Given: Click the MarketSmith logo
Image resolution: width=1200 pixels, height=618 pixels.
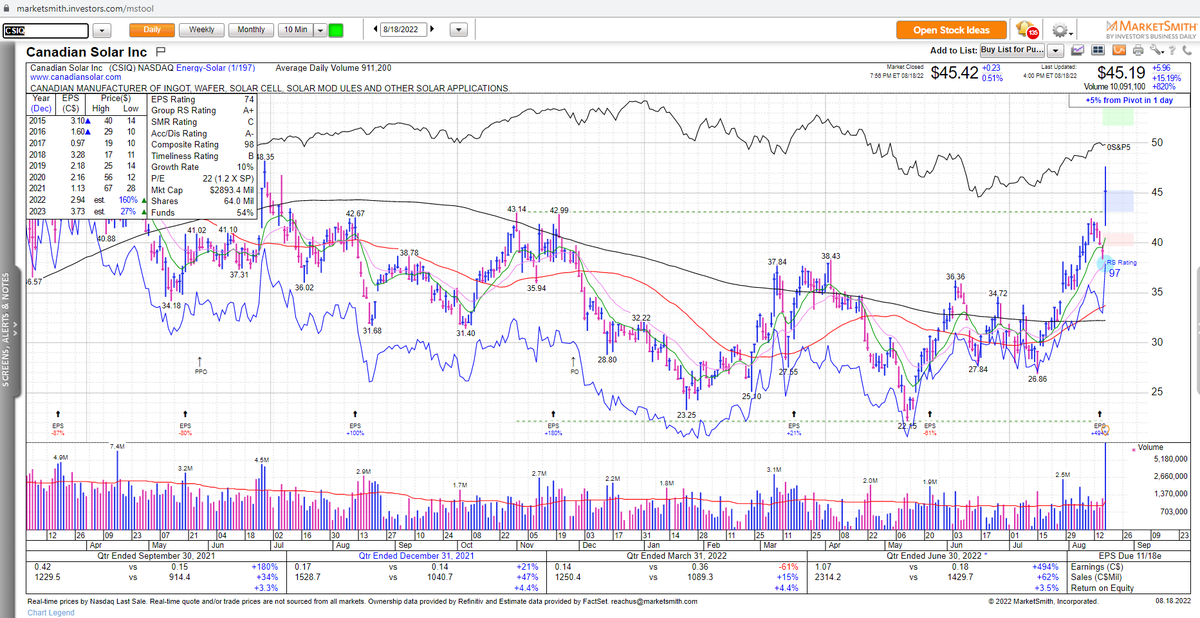Looking at the screenshot, I should 1150,29.
